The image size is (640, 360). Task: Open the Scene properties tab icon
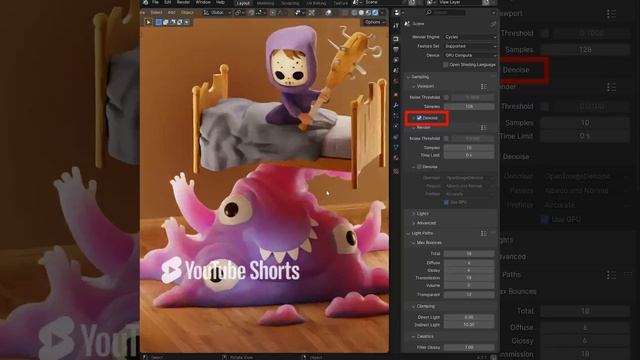[396, 71]
